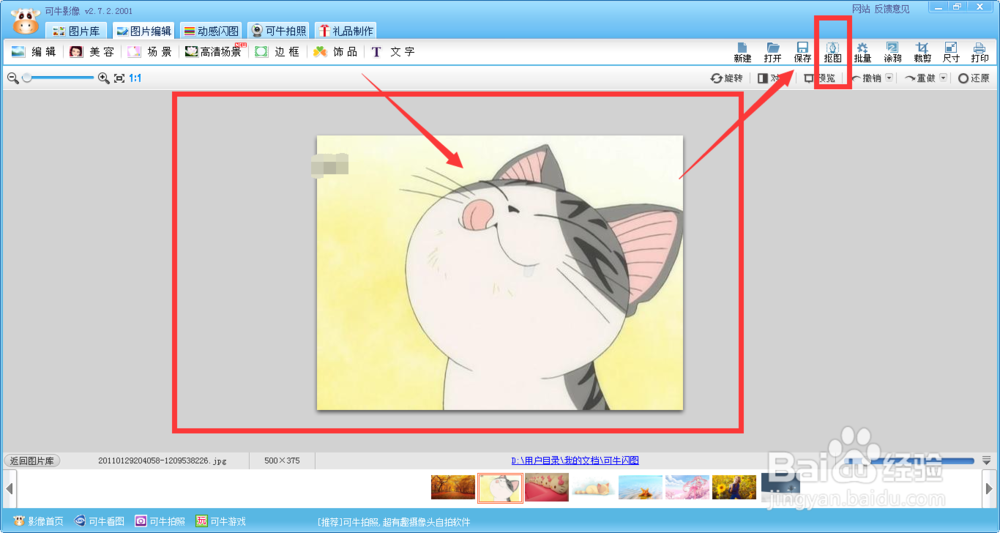The width and height of the screenshot is (1000, 533).
Task: Collapse the thumbnail strip with the down-arrow icon
Action: tap(987, 460)
